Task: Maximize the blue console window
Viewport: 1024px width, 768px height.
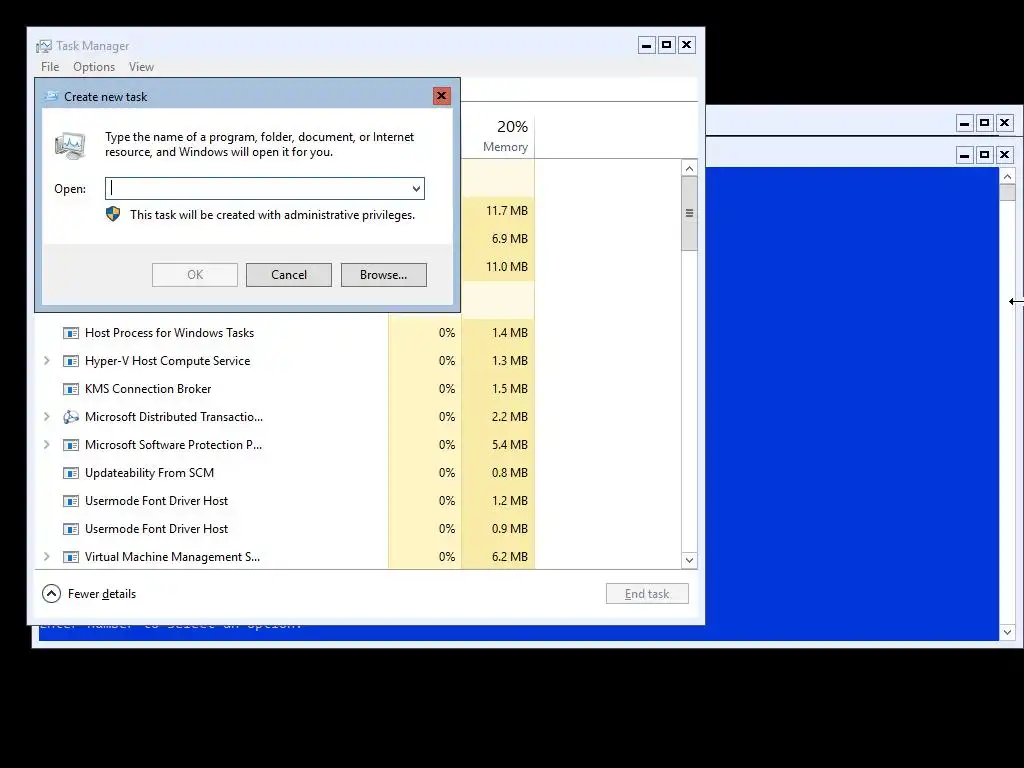Action: point(984,155)
